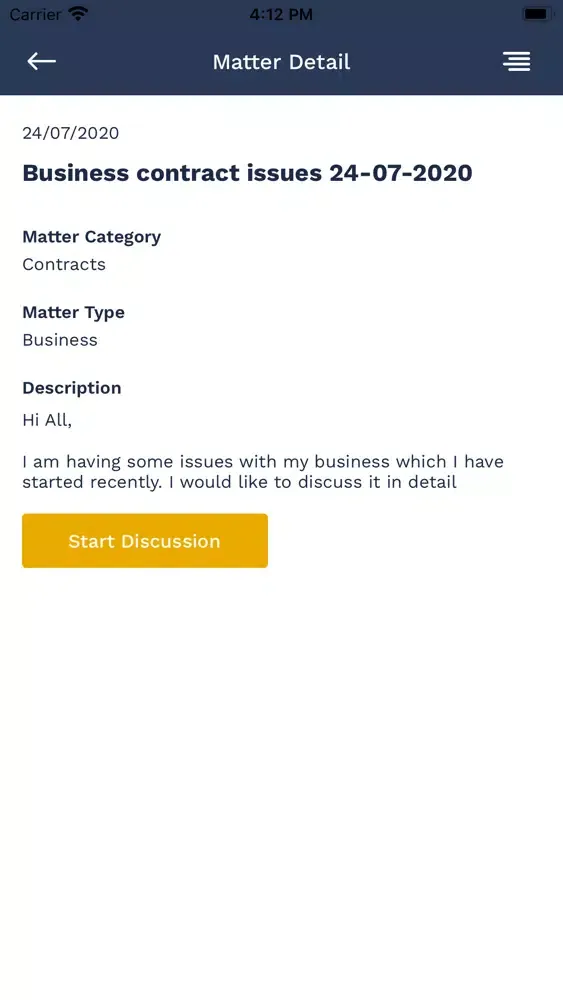Viewport: 563px width, 1000px height.
Task: Tap the description paragraph about business issues
Action: coord(263,471)
